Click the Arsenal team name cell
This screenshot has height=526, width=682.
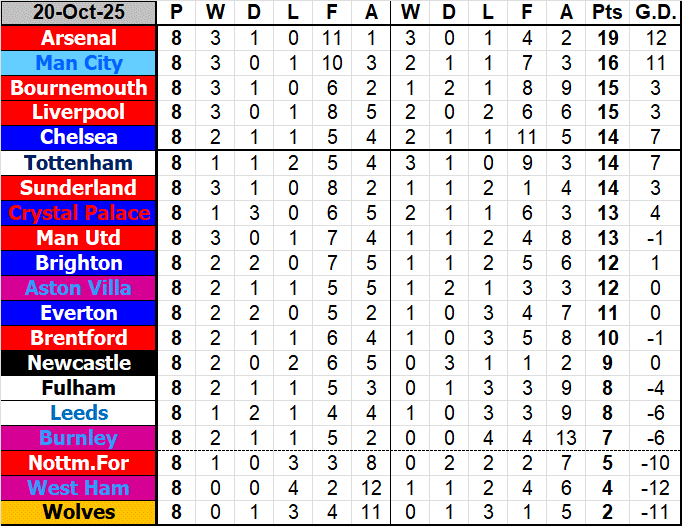pos(79,38)
